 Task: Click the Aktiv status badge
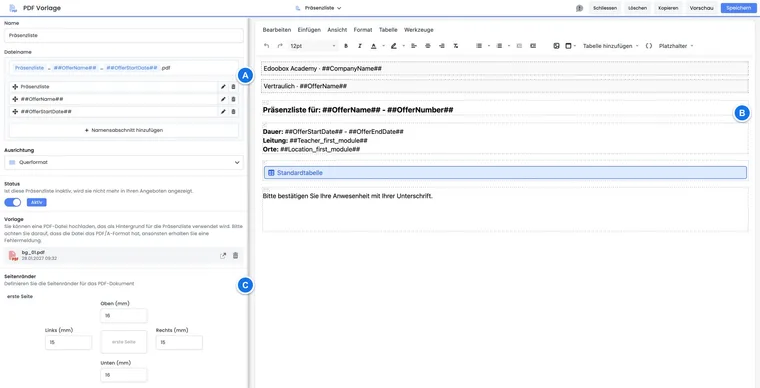(37, 202)
